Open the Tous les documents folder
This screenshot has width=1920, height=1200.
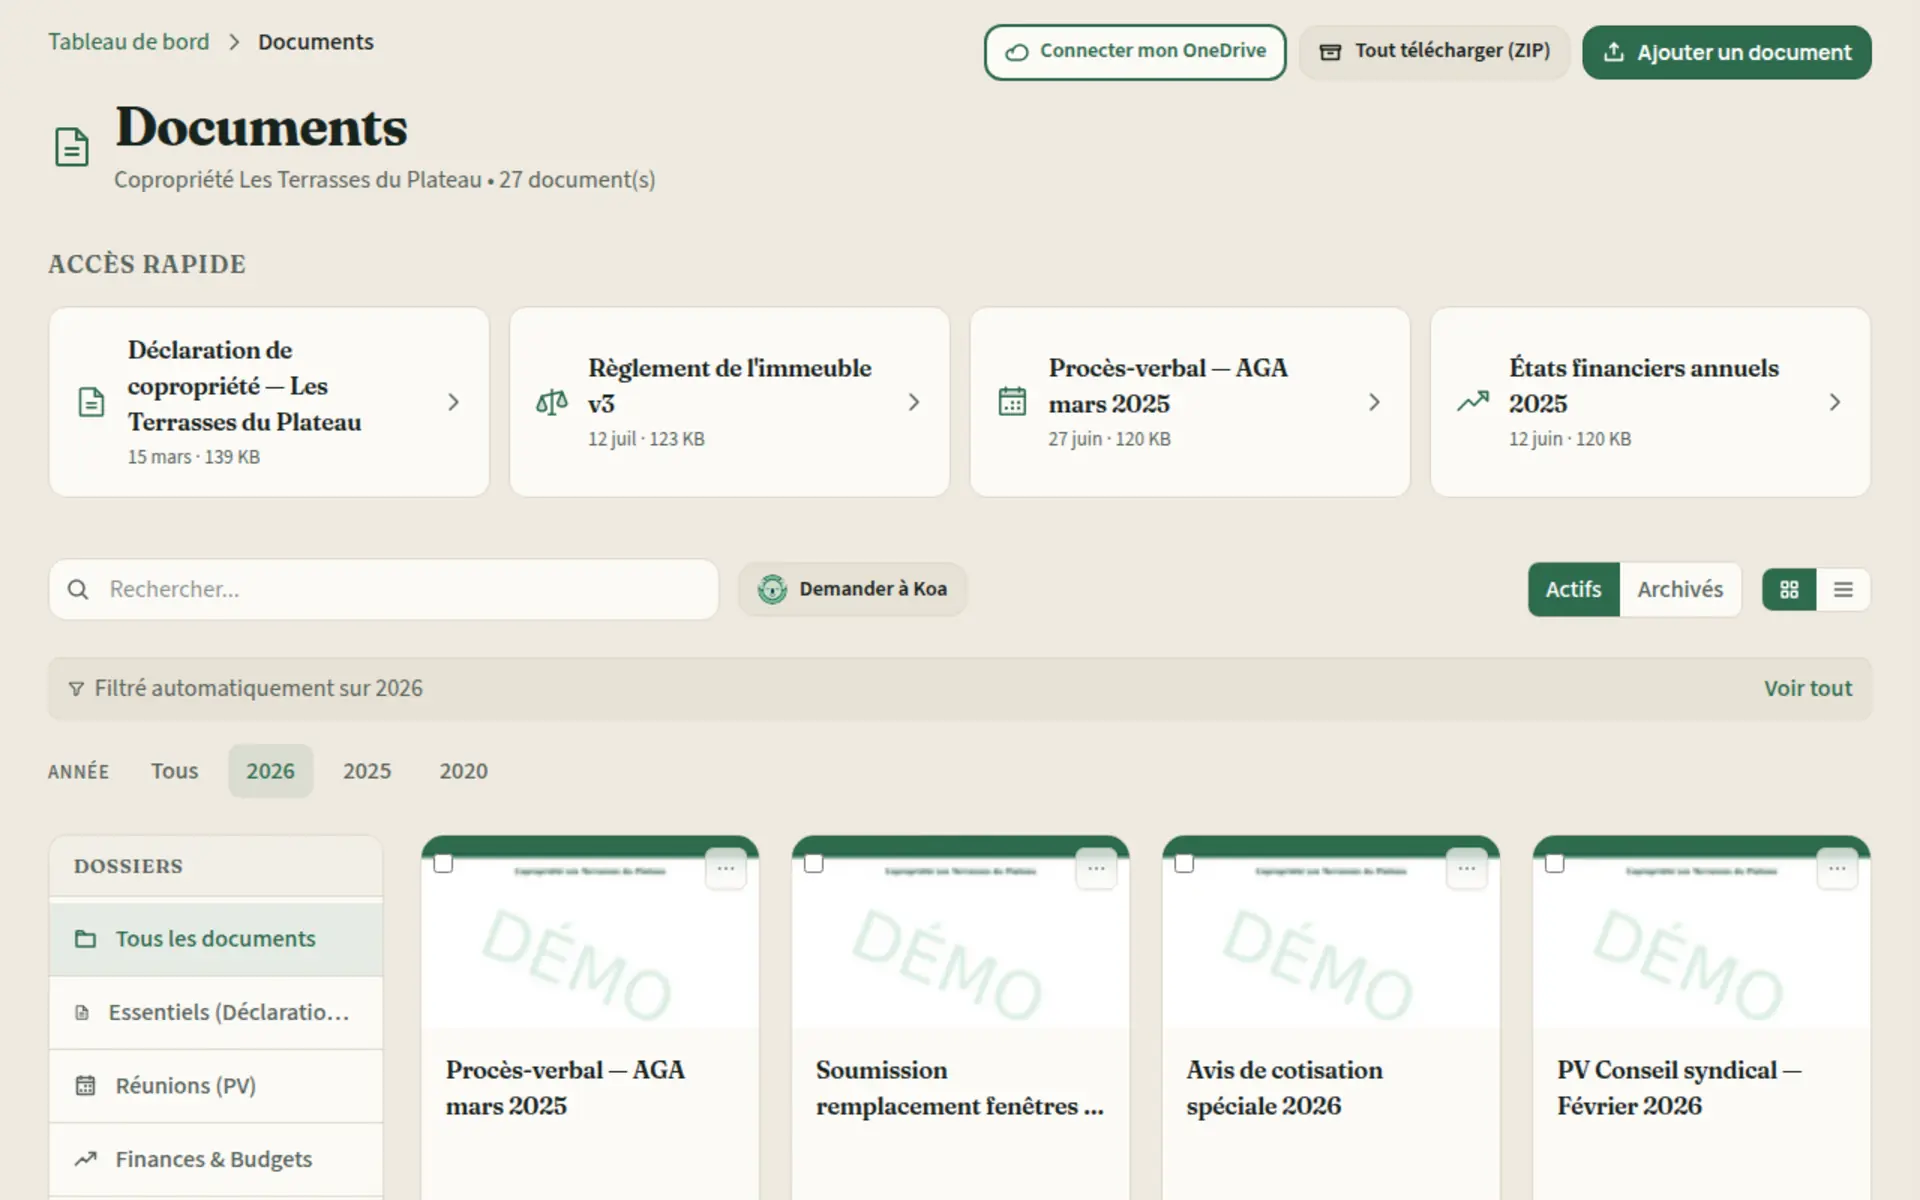pos(216,939)
